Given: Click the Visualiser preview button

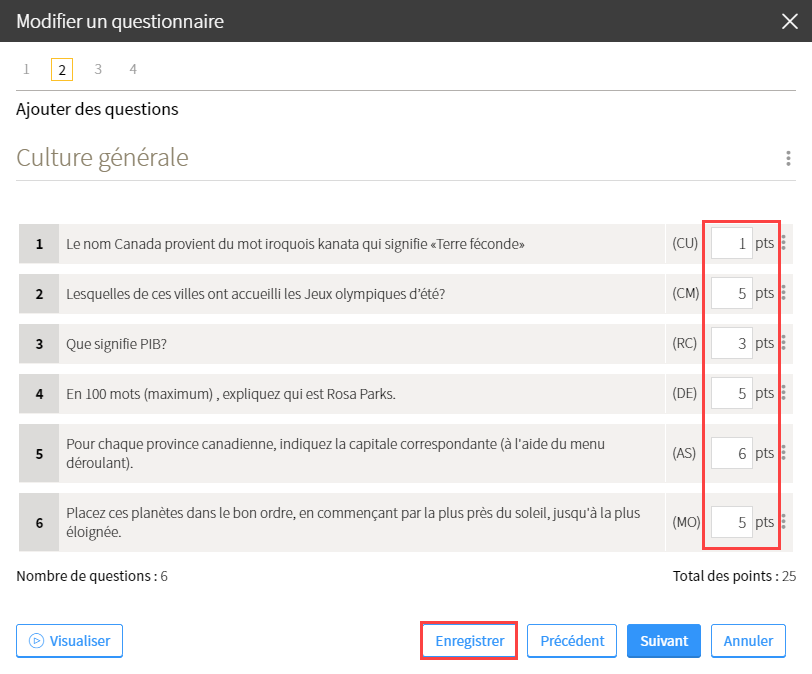Looking at the screenshot, I should [x=69, y=641].
